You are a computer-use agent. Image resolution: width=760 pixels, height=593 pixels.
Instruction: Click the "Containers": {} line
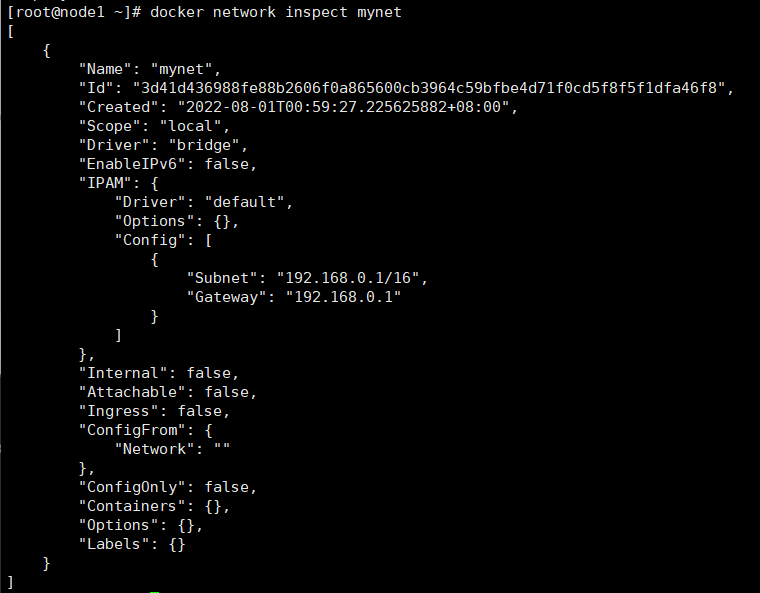pos(154,506)
